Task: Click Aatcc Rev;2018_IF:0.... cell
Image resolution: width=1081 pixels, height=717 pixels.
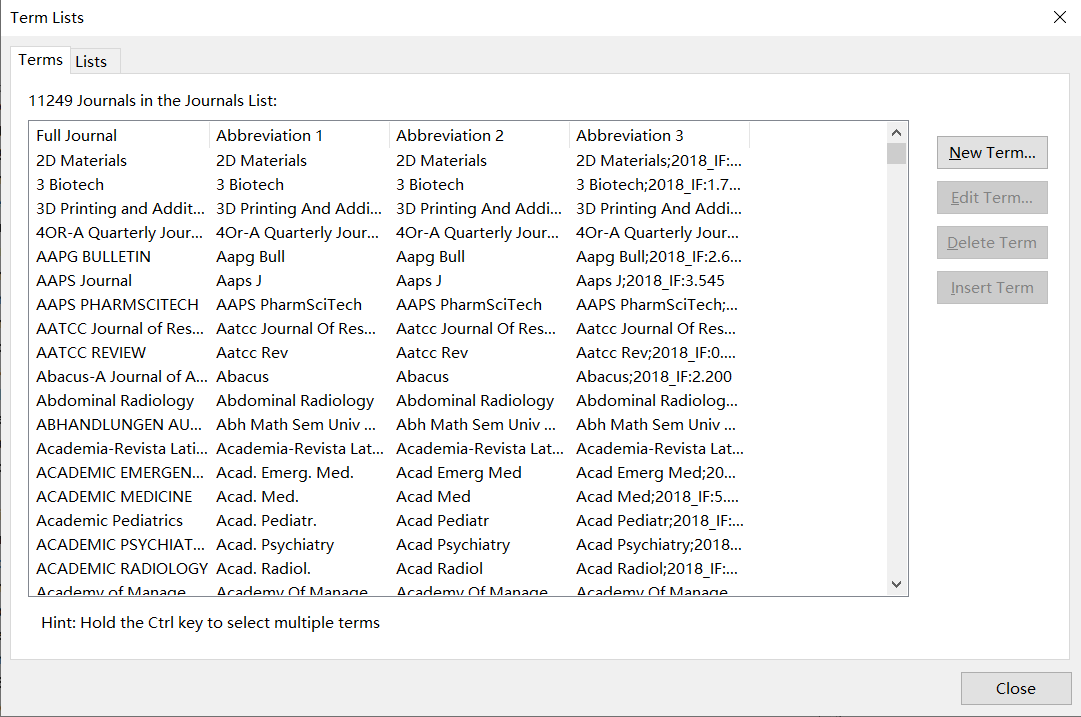Action: (656, 353)
